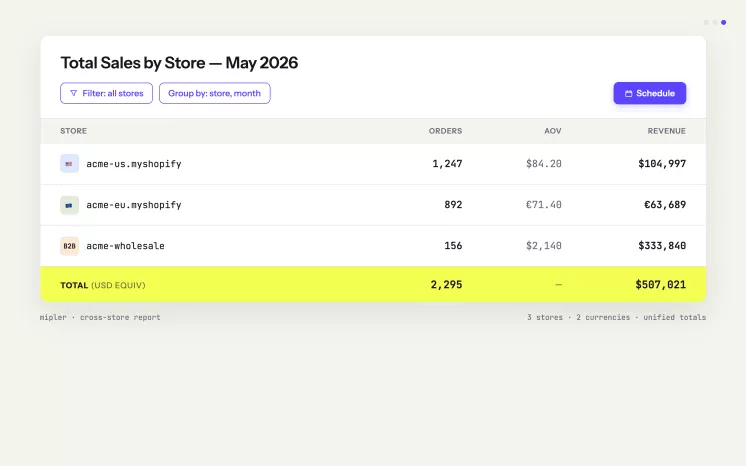Click the Schedule button
Viewport: 746px width, 466px height.
650,93
